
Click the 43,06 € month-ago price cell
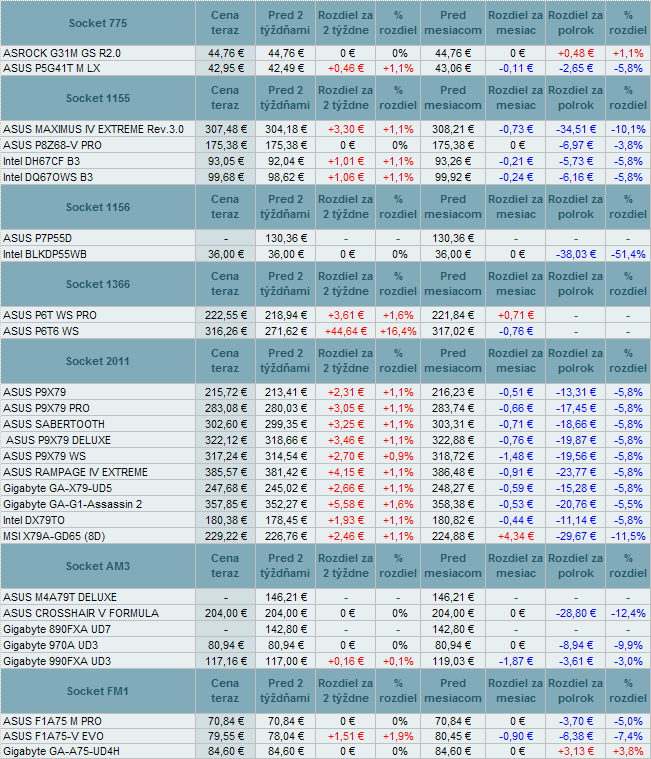[453, 68]
